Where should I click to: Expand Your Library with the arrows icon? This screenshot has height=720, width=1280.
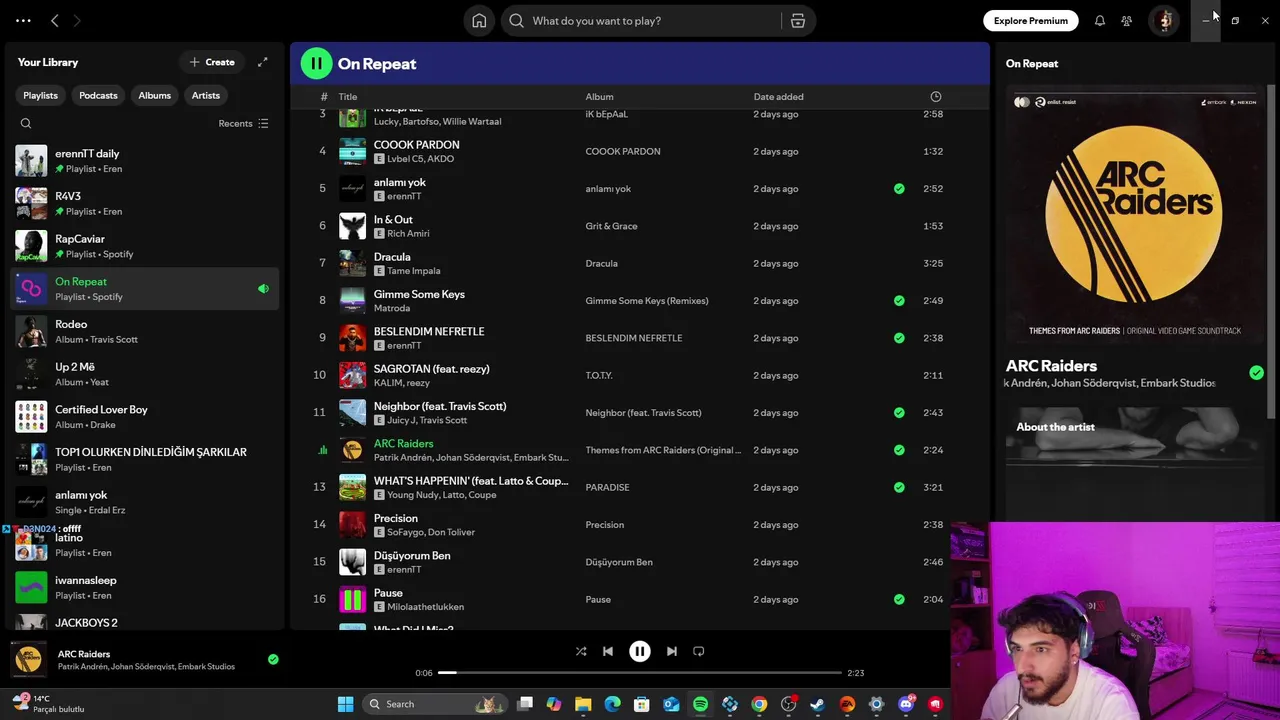(x=262, y=62)
